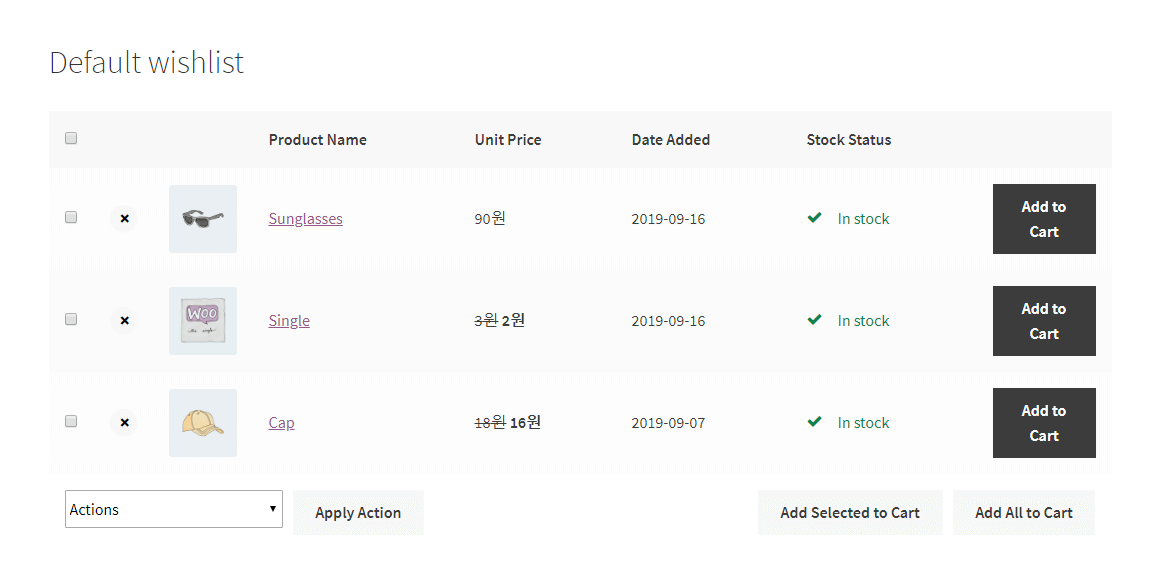Image resolution: width=1152 pixels, height=582 pixels.
Task: Open the Woo Single product thumbnail
Action: (203, 321)
